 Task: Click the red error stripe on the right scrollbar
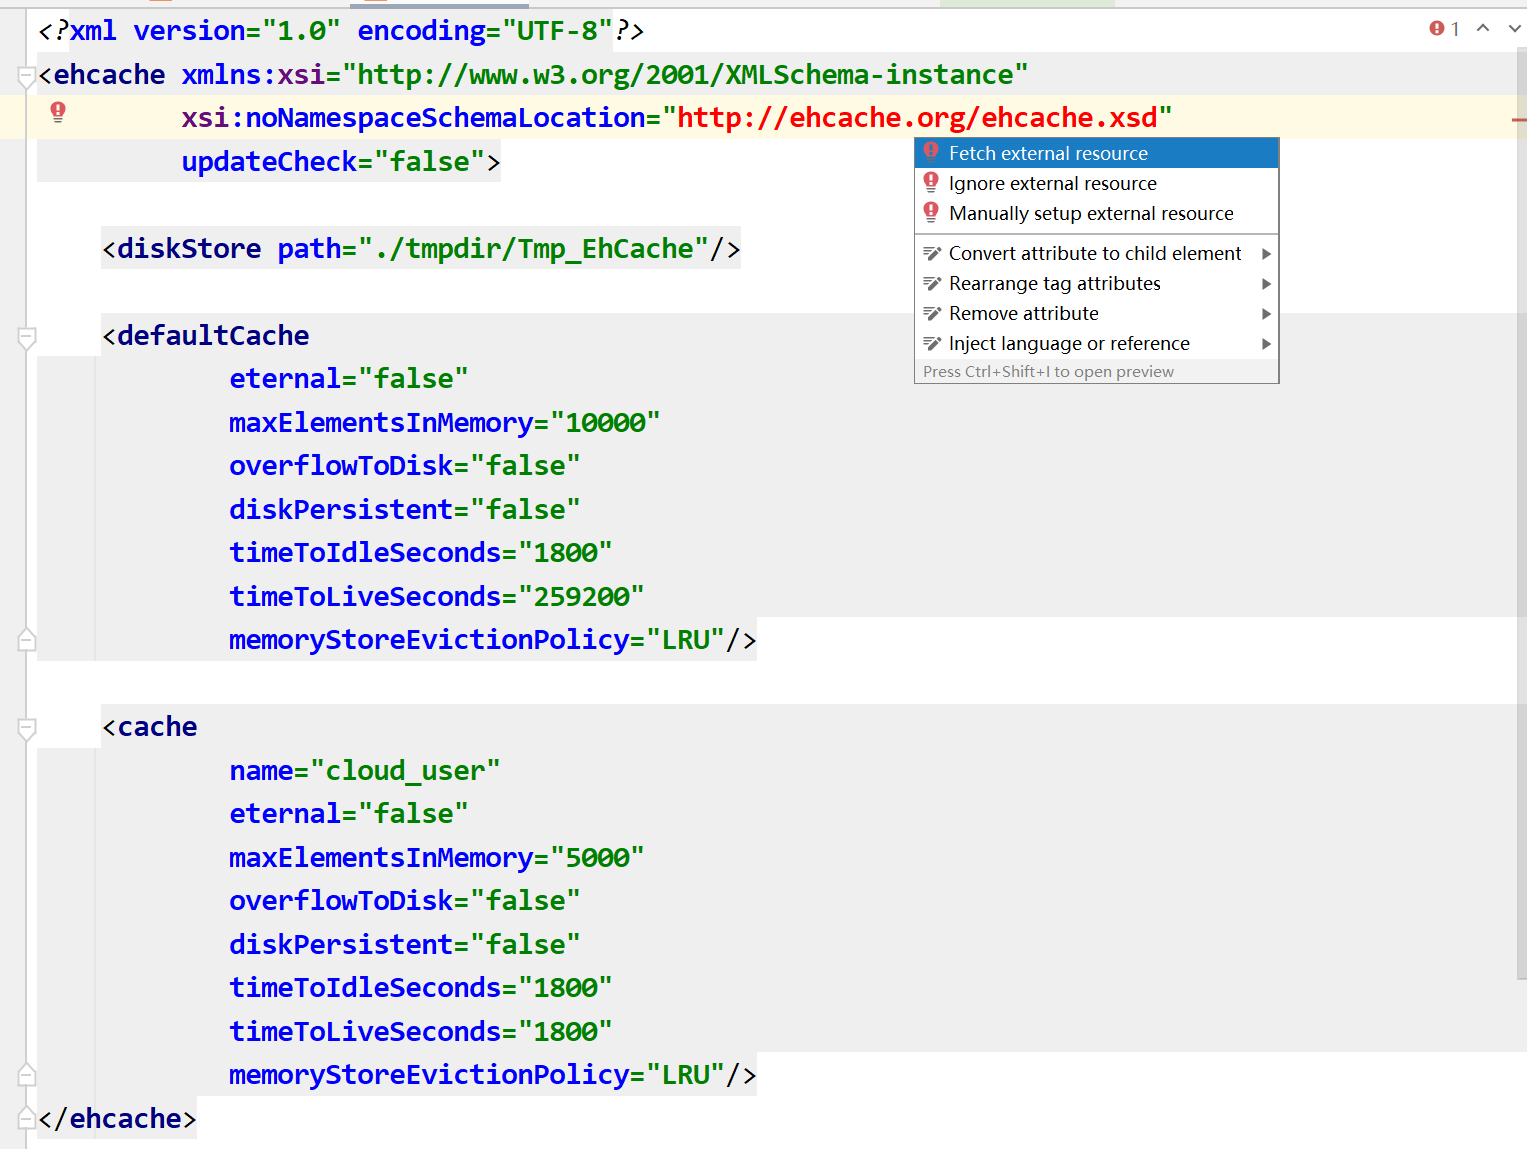click(1519, 120)
